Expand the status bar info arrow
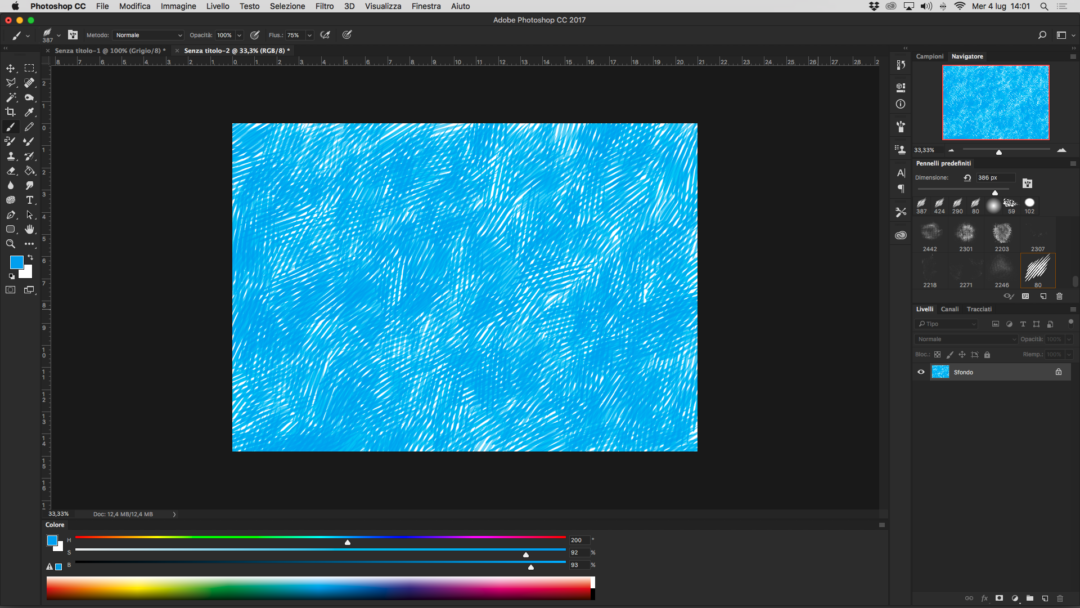Image resolution: width=1080 pixels, height=608 pixels. click(174, 514)
